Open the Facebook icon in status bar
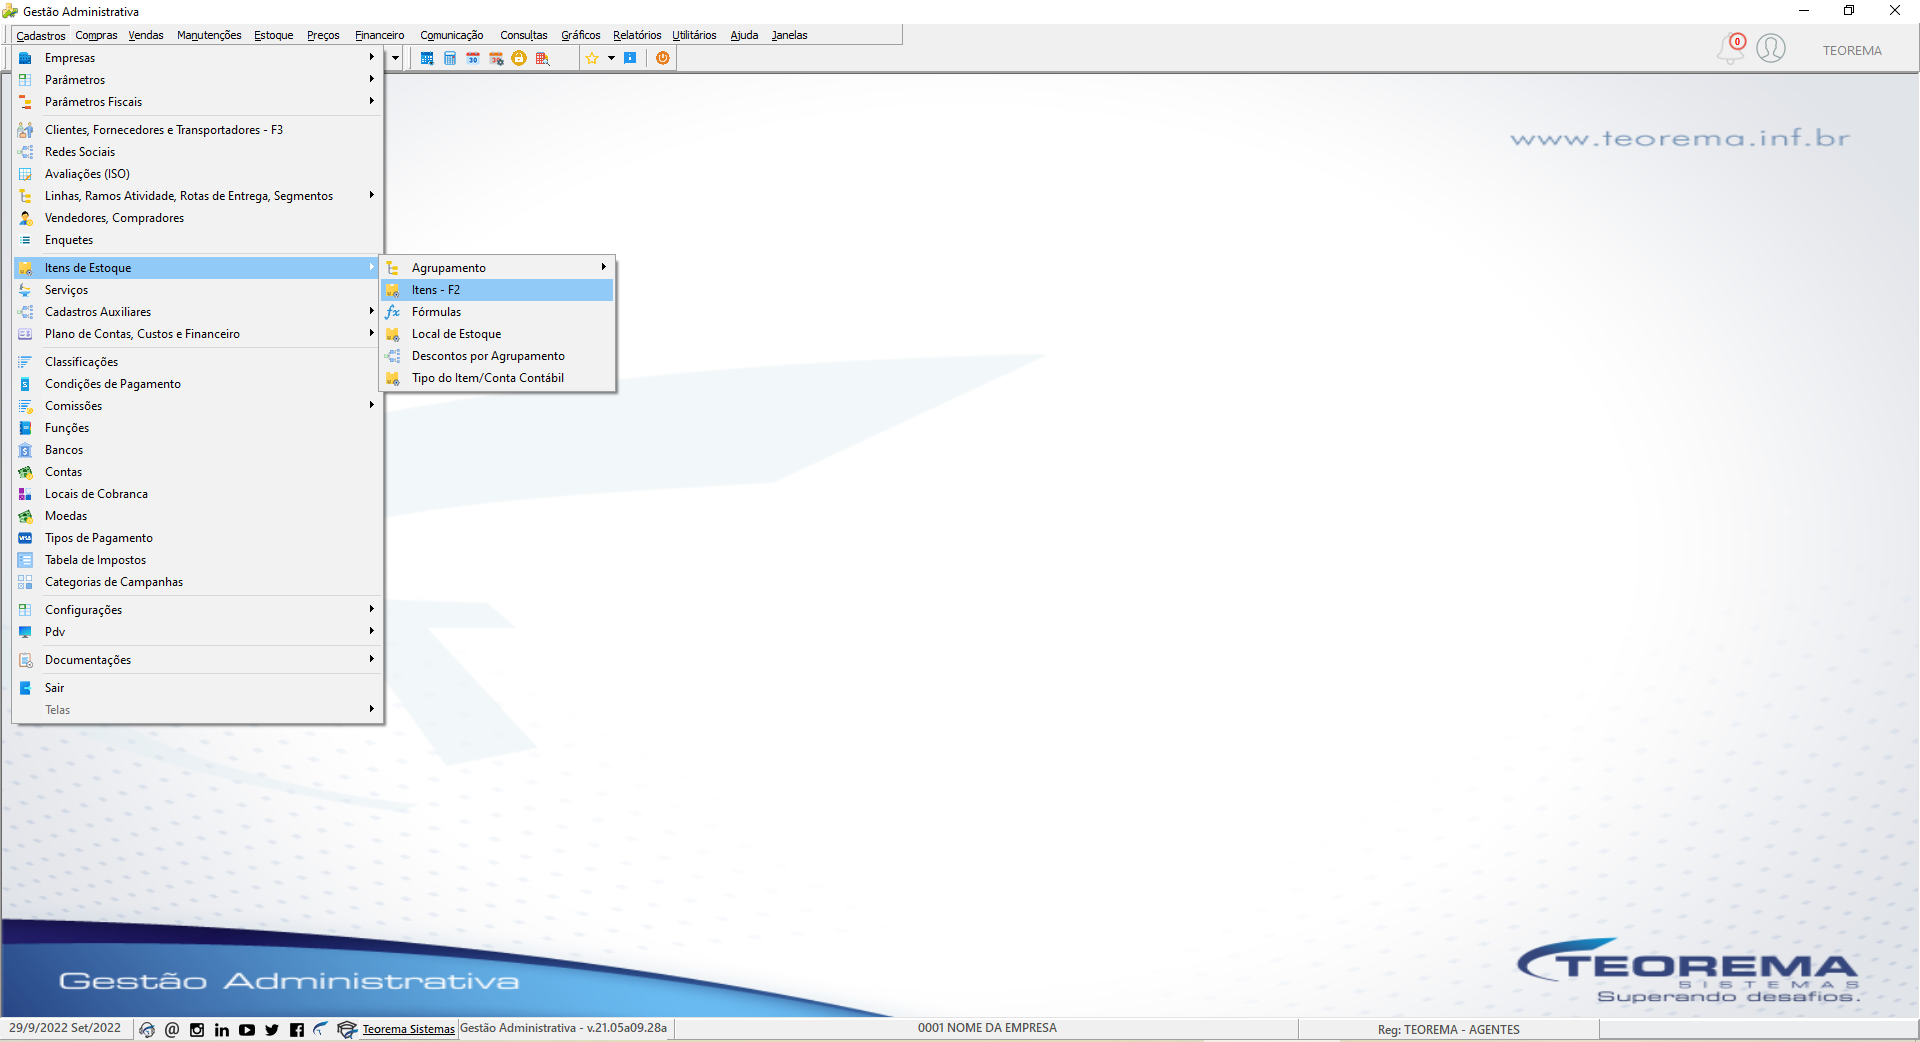This screenshot has width=1920, height=1042. point(297,1030)
